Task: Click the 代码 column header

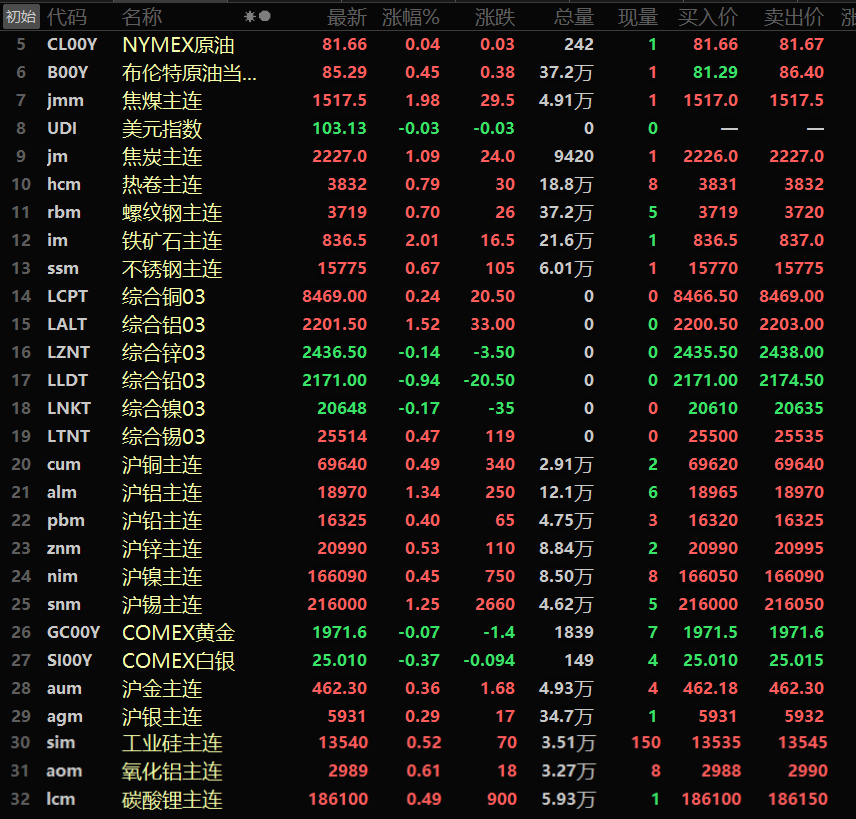Action: pyautogui.click(x=67, y=17)
